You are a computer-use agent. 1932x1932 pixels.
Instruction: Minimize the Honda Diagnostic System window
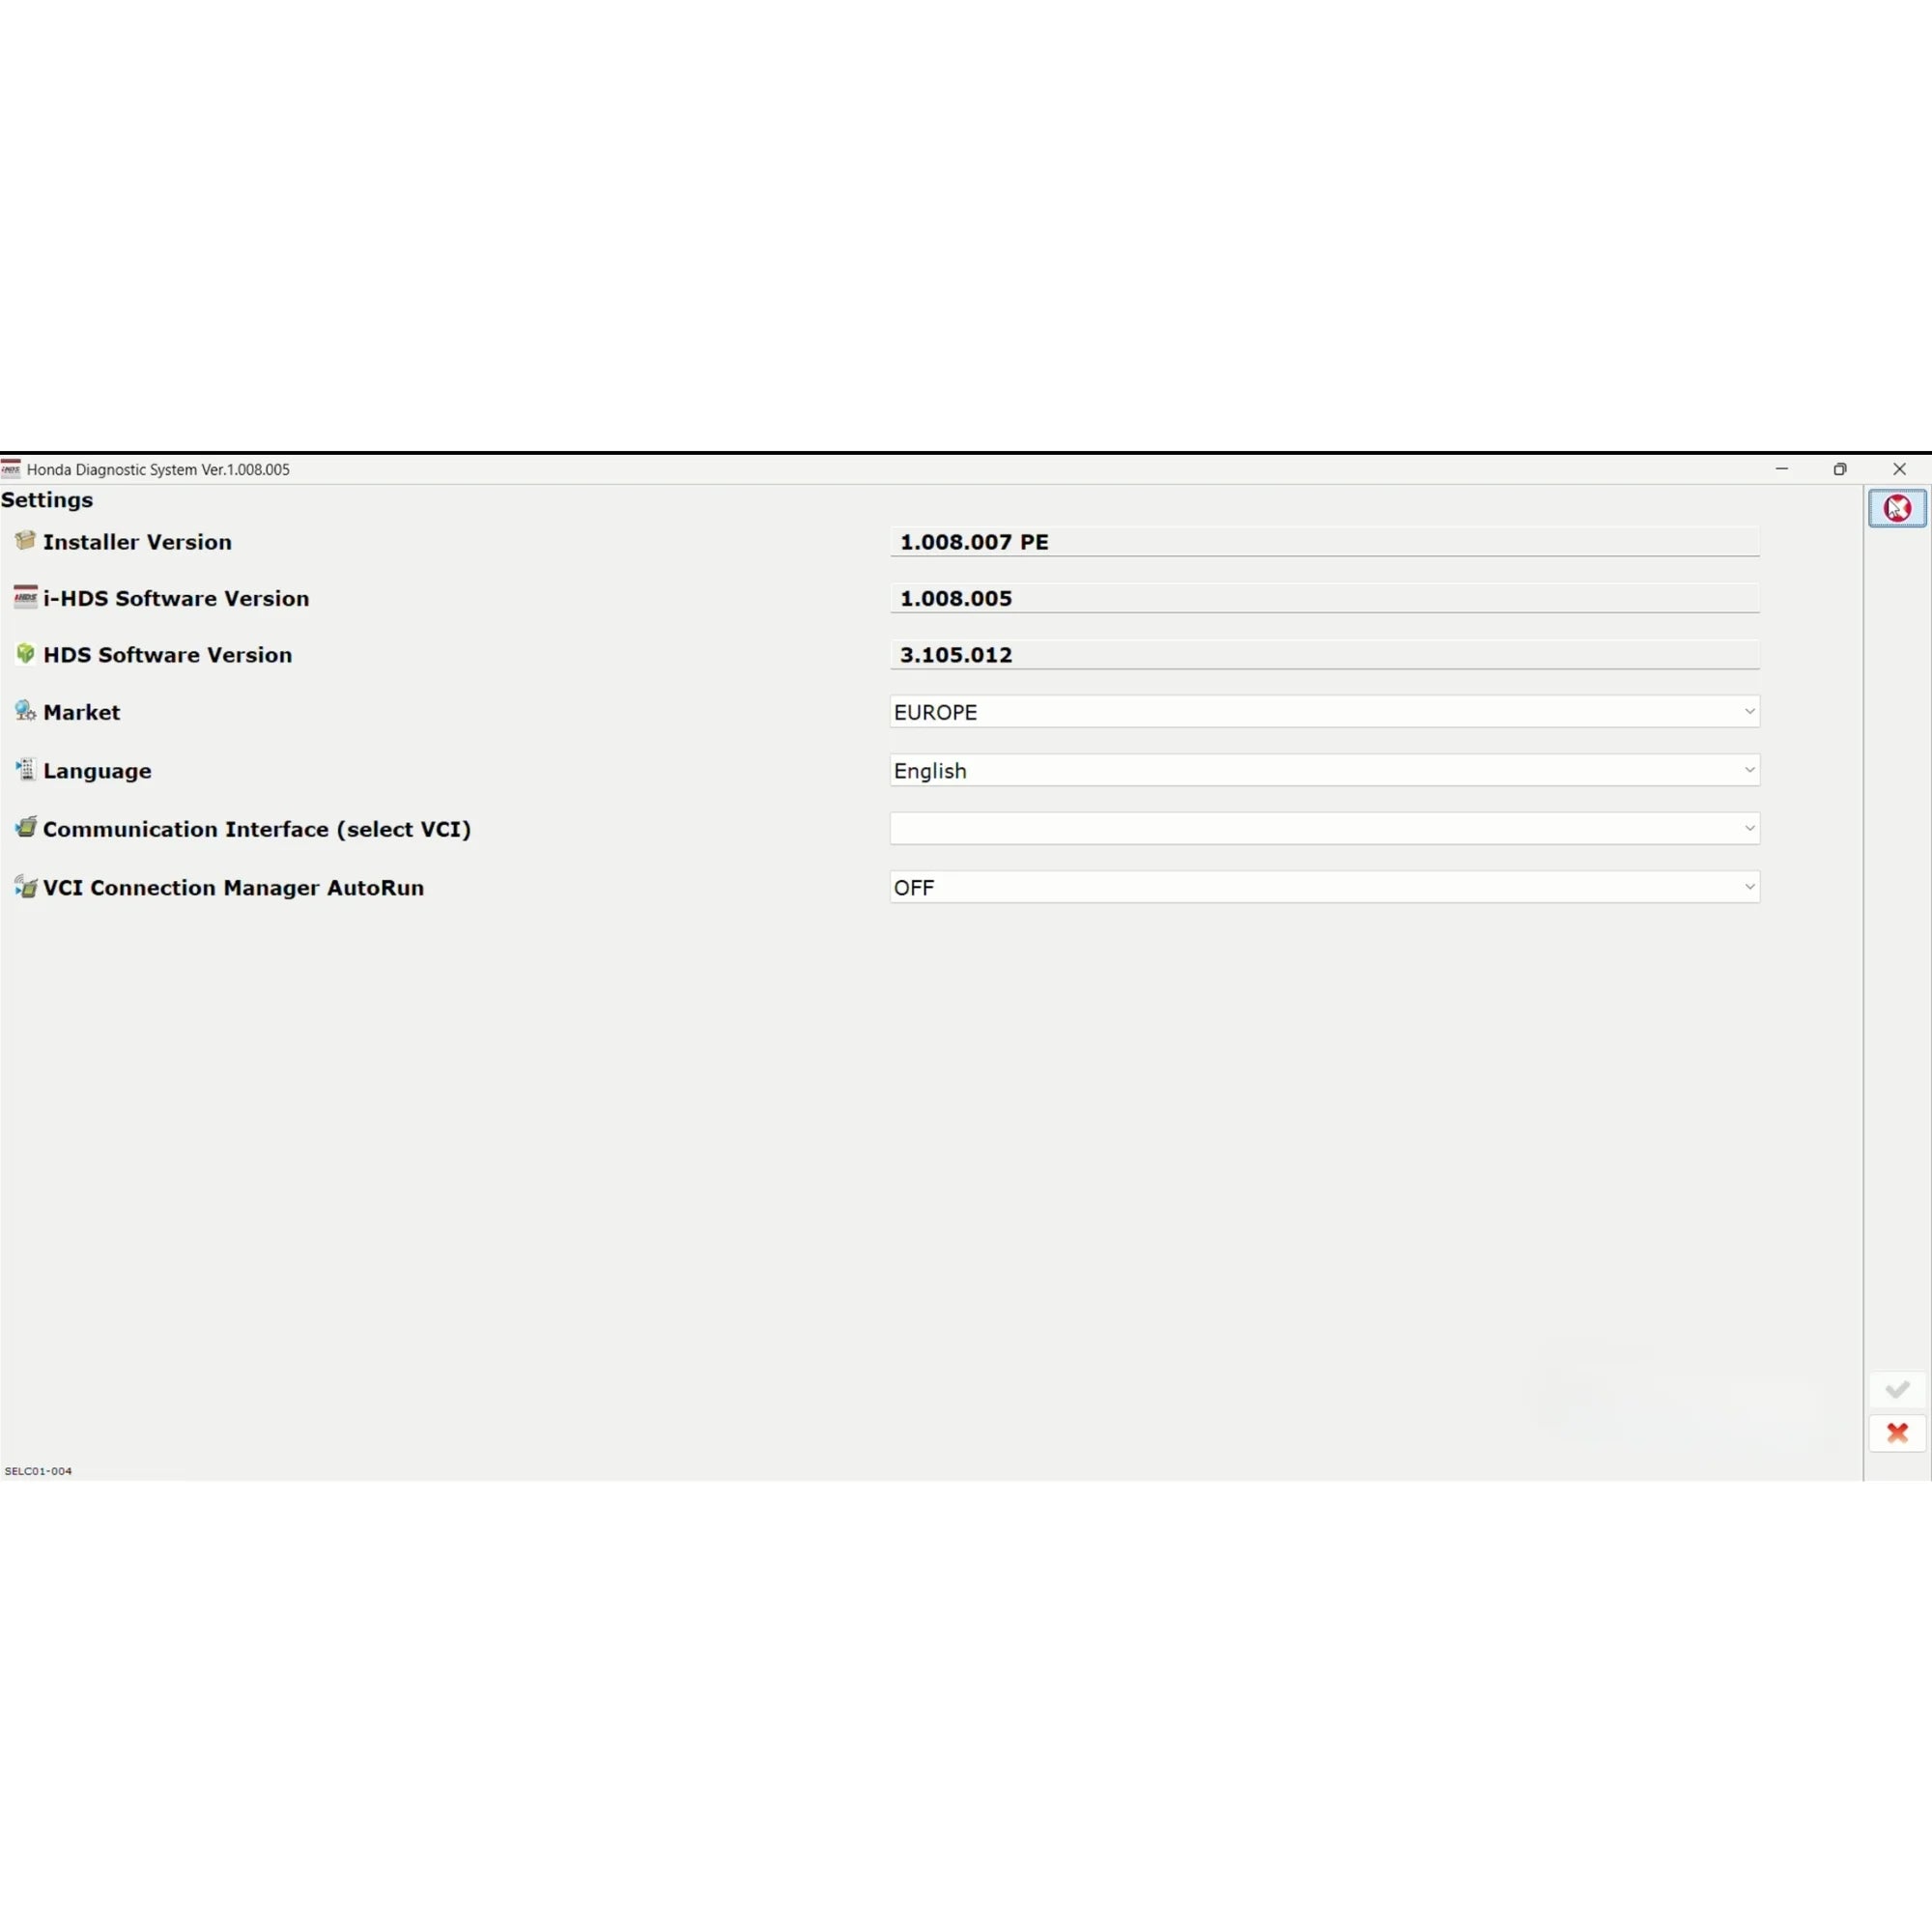point(1781,469)
